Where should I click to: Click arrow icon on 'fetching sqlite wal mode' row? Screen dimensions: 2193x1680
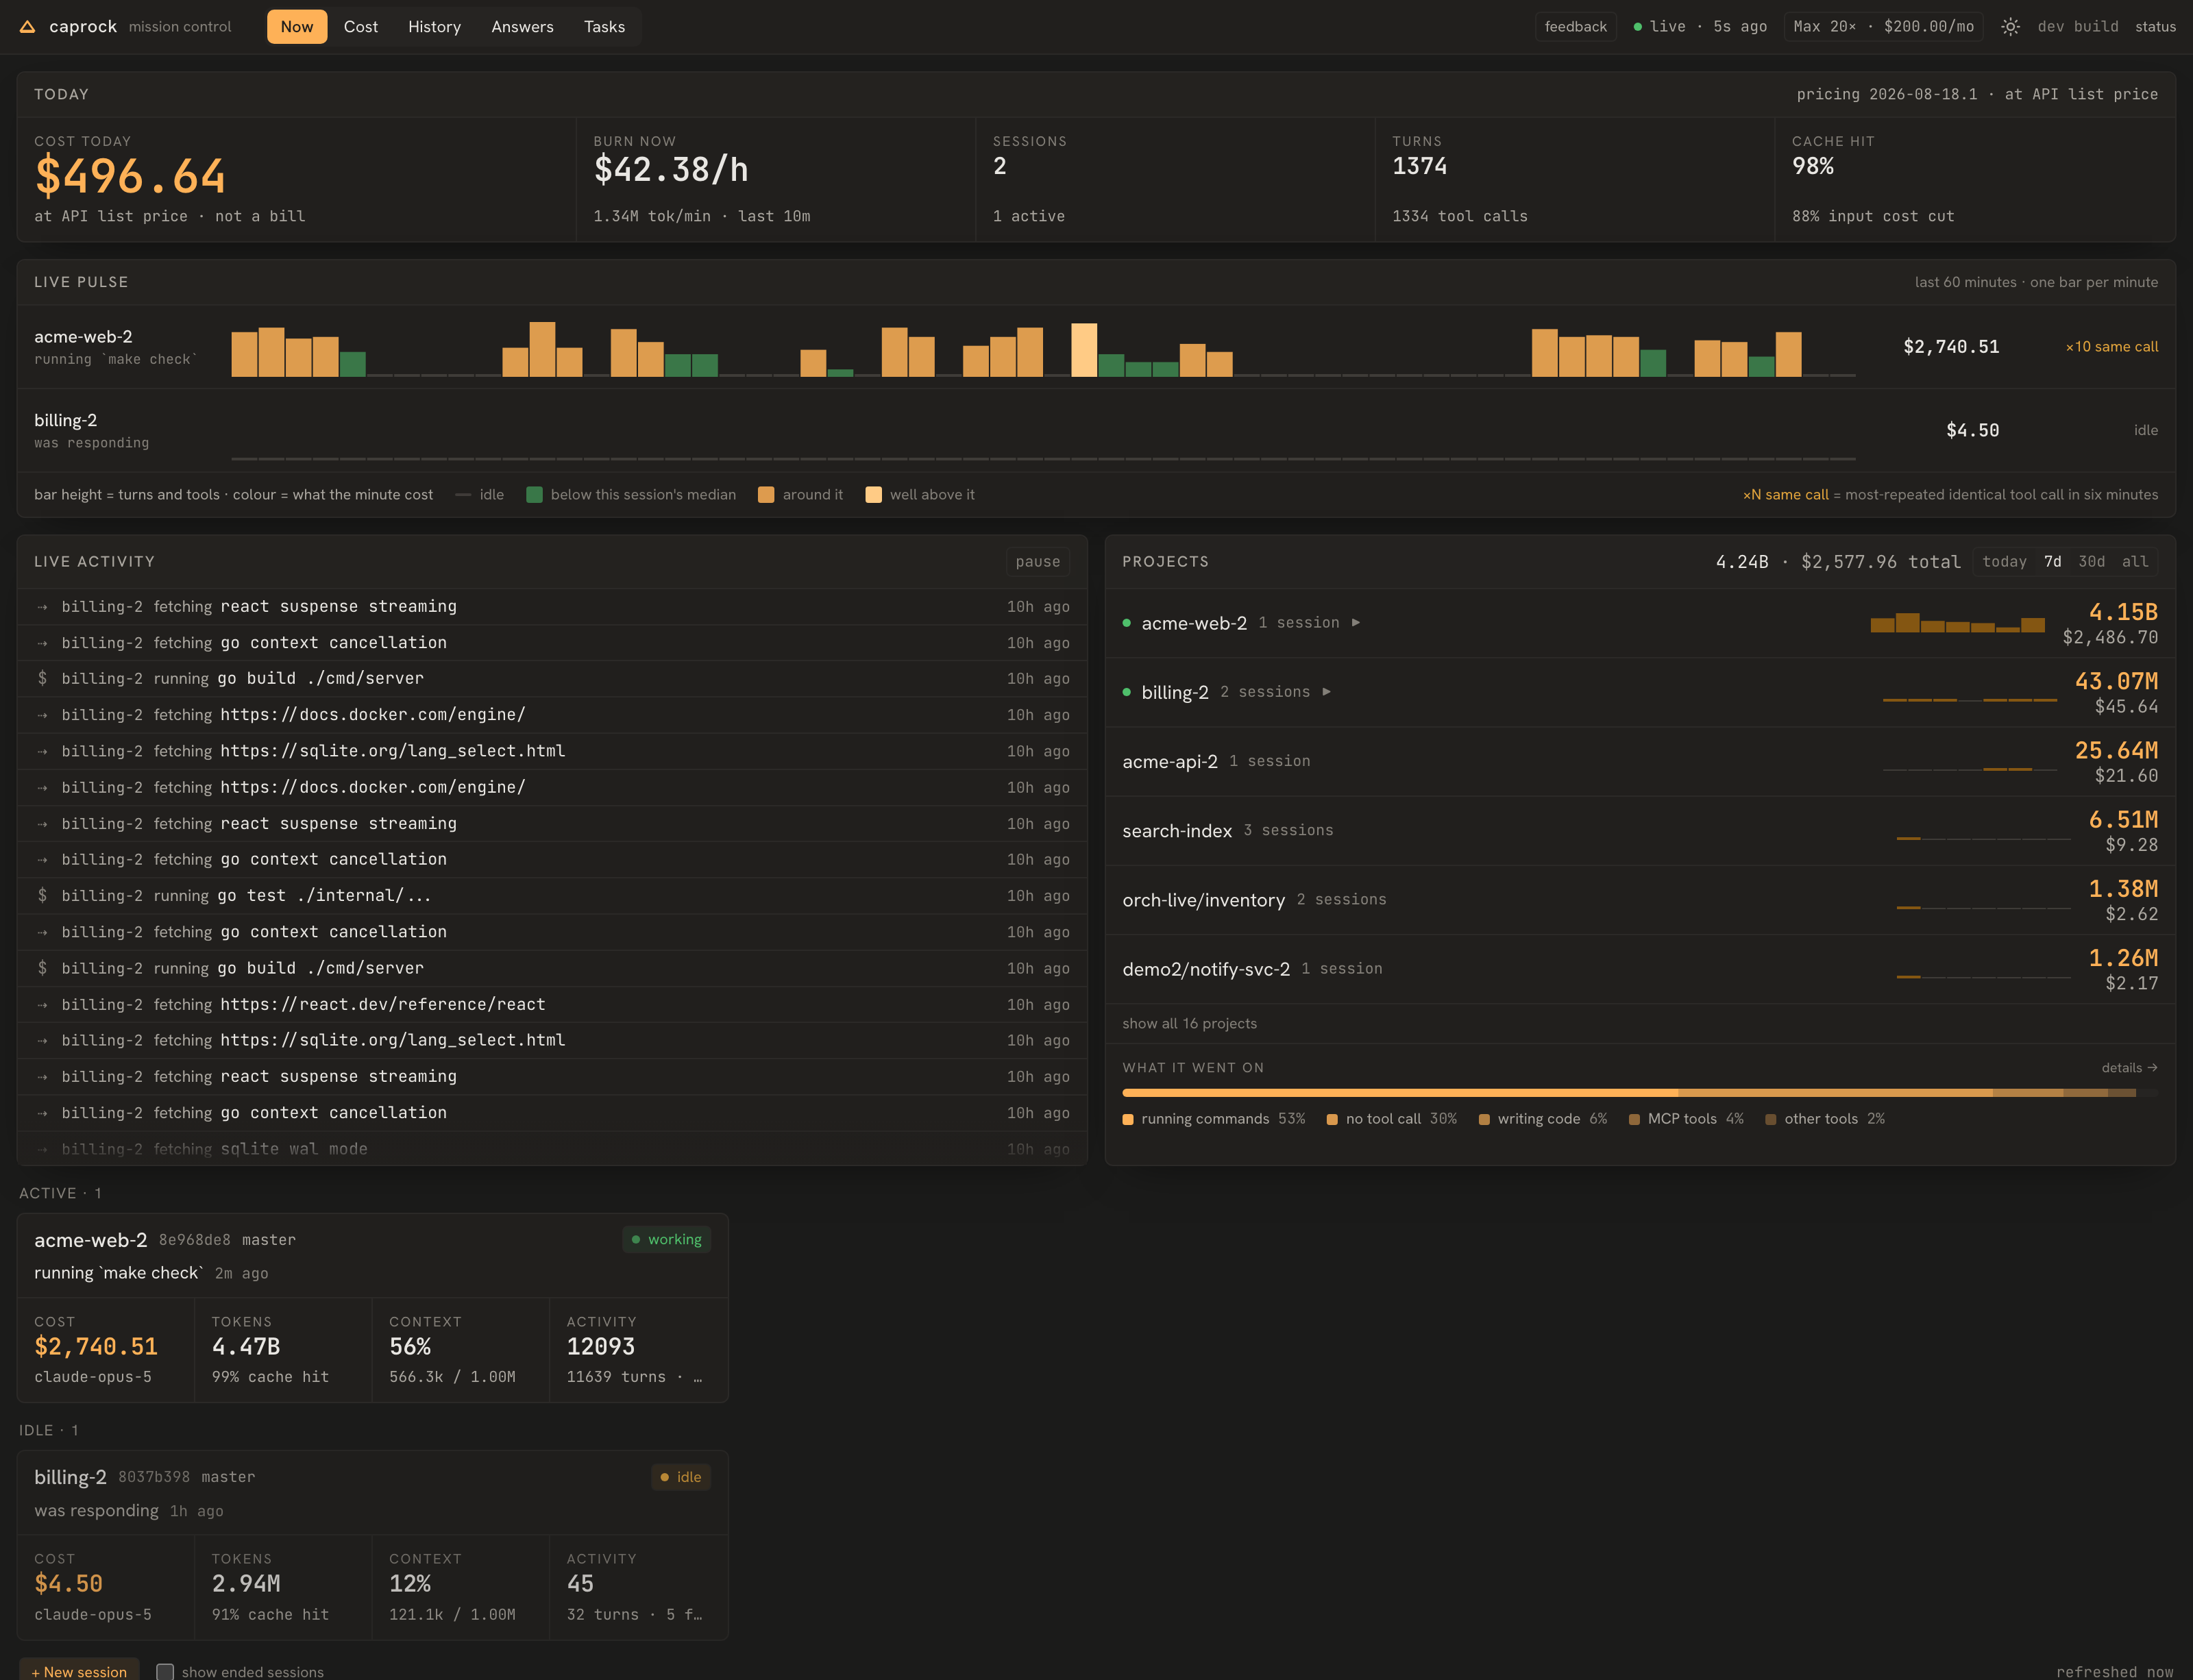coord(42,1149)
